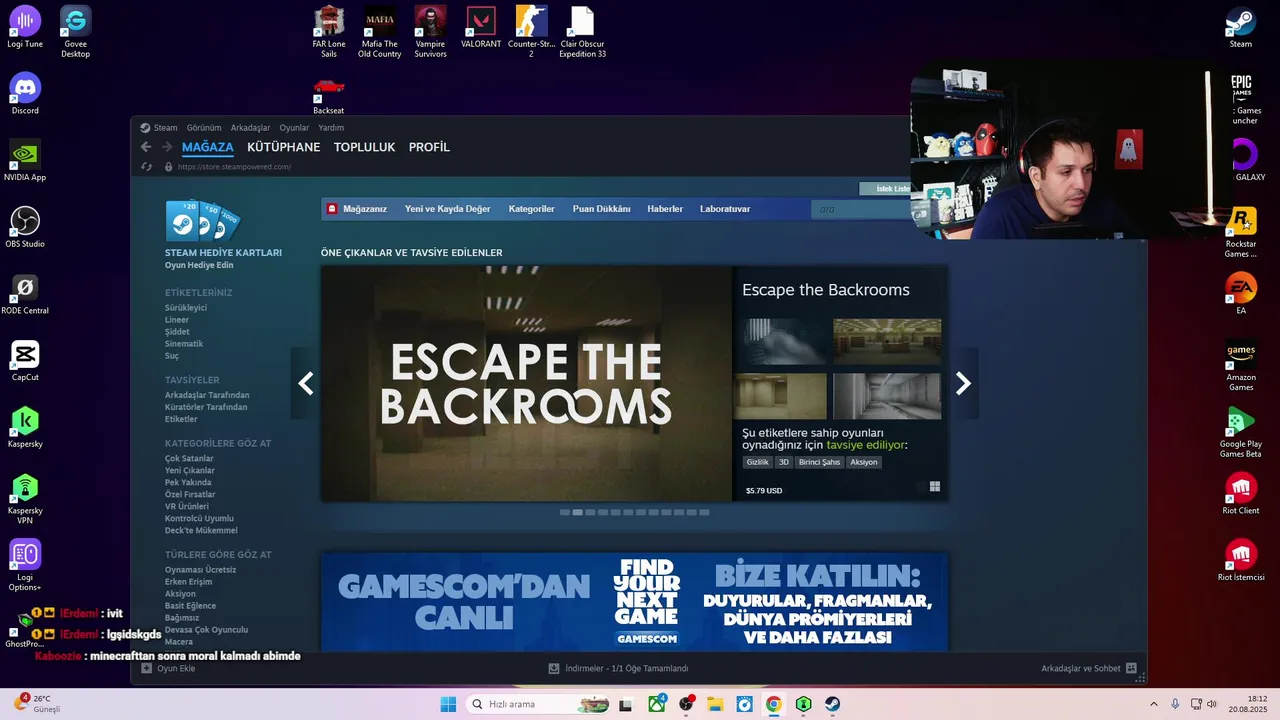Open the Görünüm menu

[x=204, y=127]
